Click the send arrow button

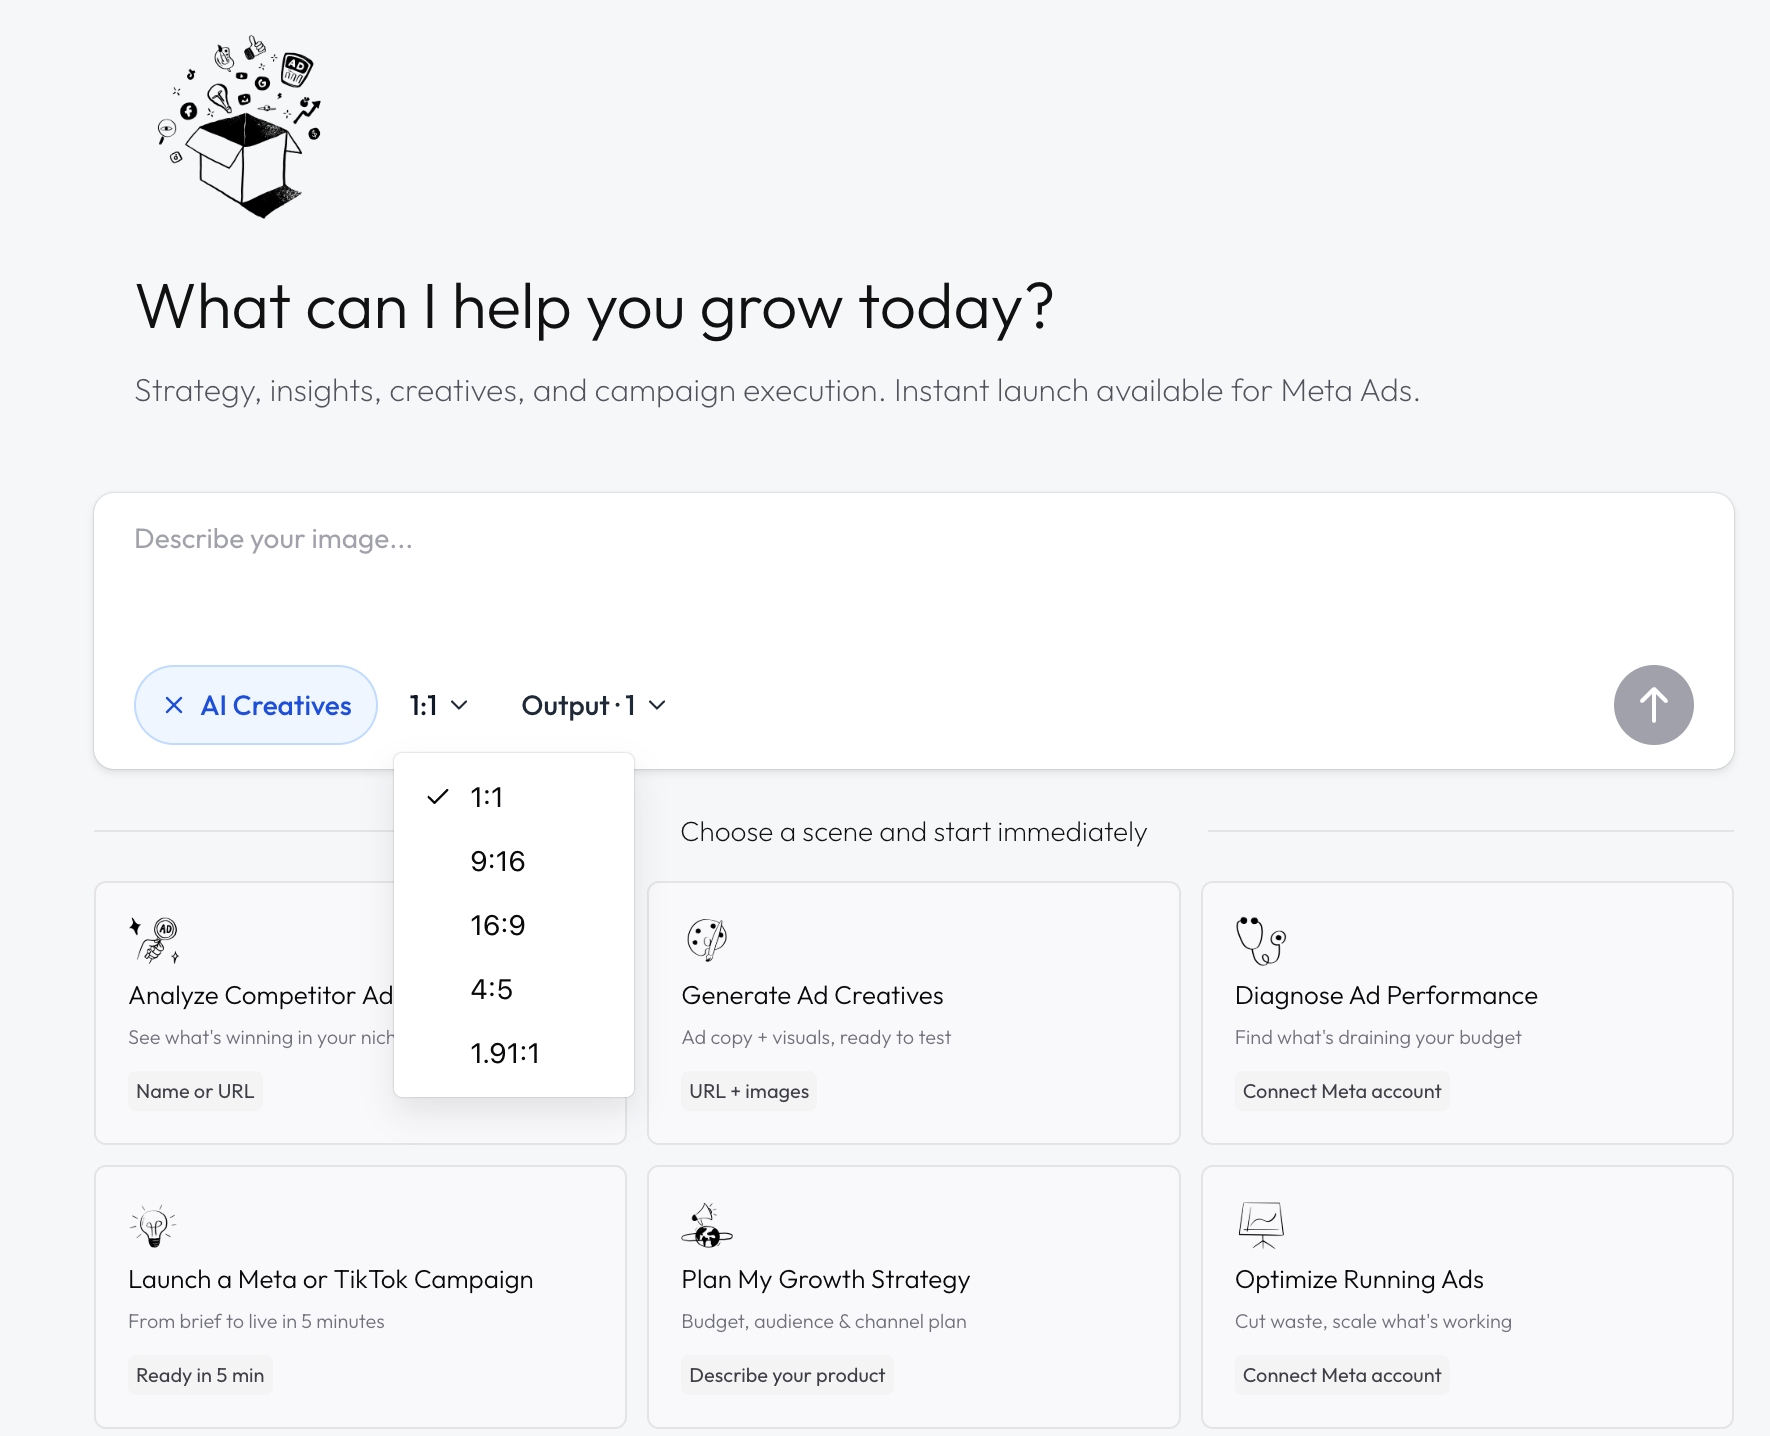pos(1653,705)
